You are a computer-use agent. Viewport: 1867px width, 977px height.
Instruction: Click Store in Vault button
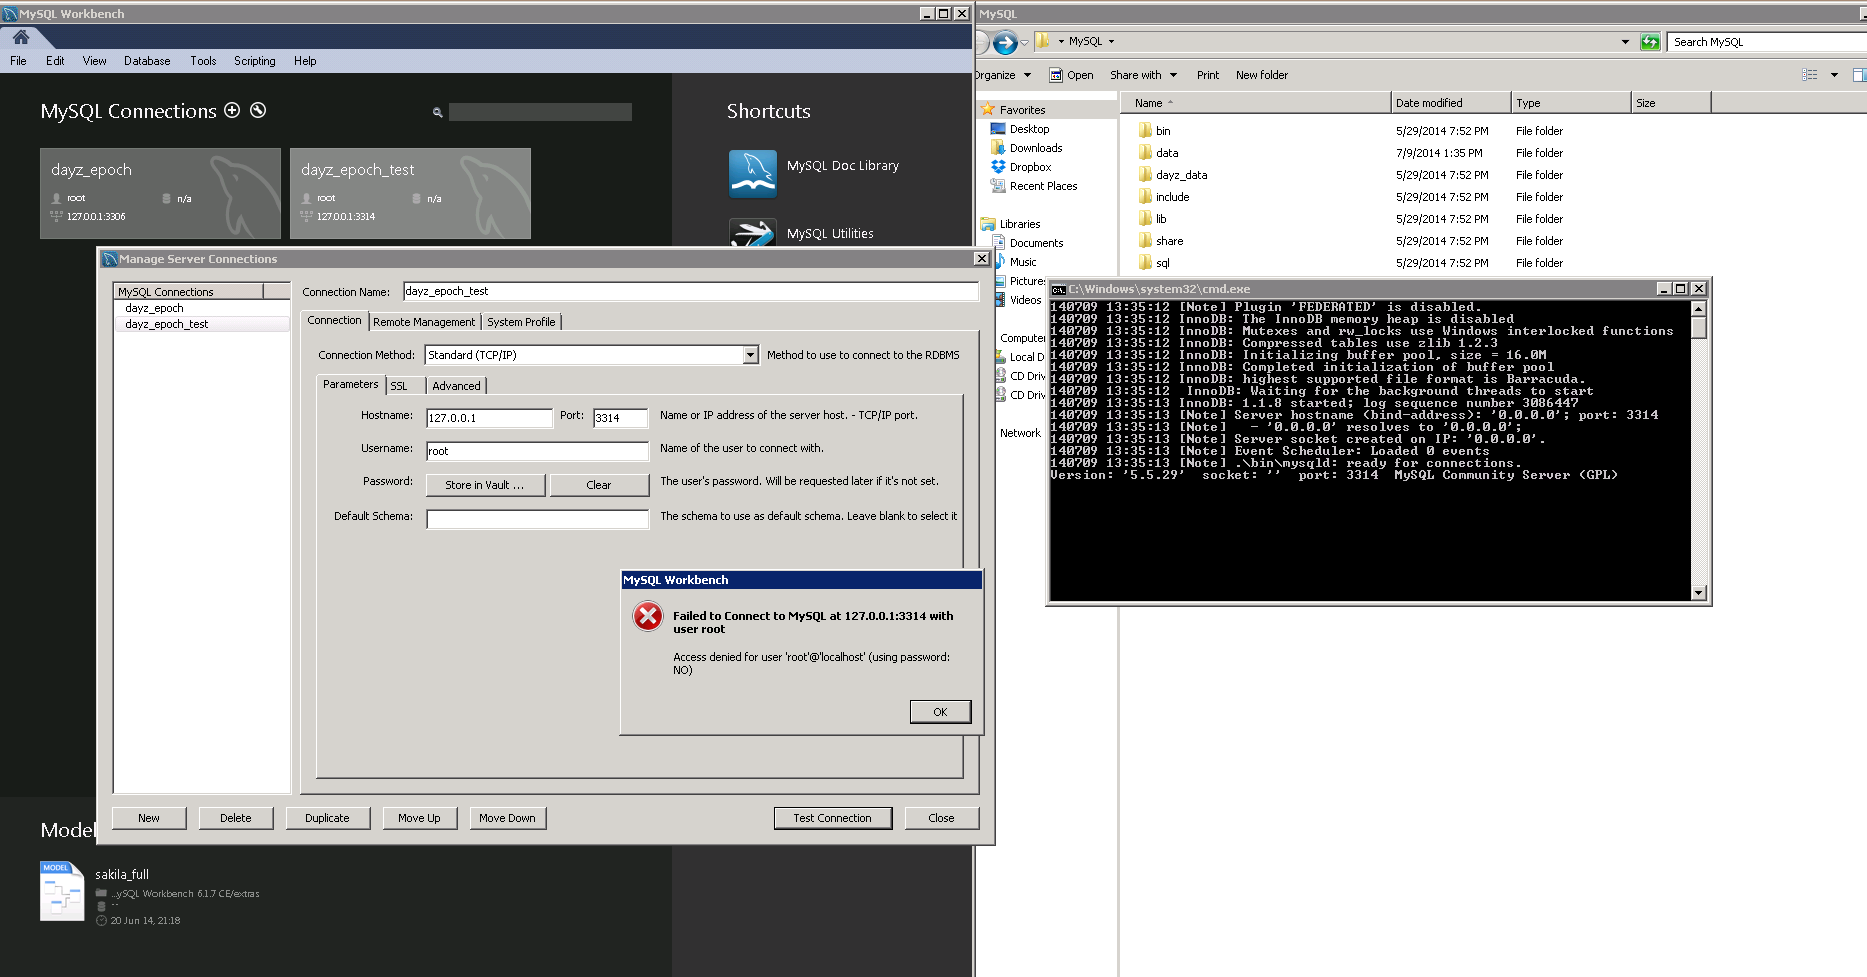click(485, 485)
